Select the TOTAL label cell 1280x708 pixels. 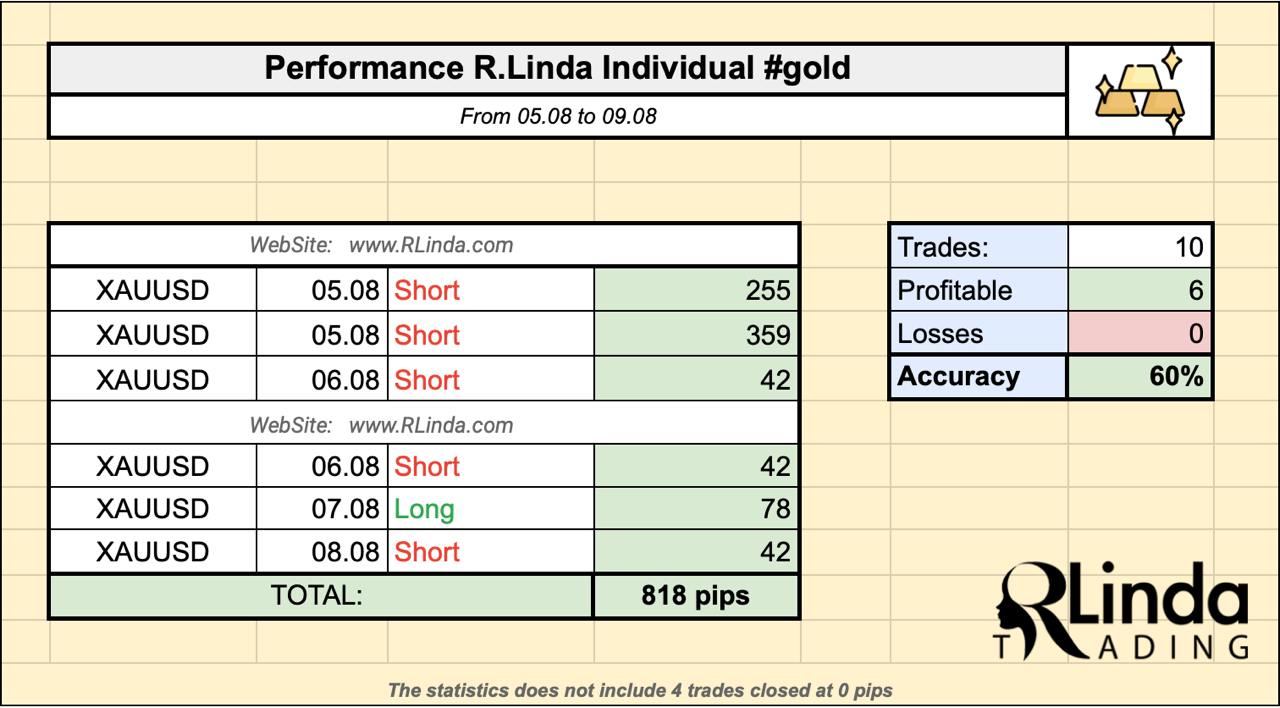(320, 596)
